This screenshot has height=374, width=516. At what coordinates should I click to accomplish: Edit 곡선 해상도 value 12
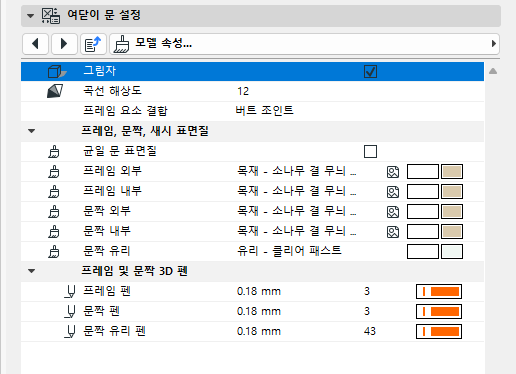[243, 91]
